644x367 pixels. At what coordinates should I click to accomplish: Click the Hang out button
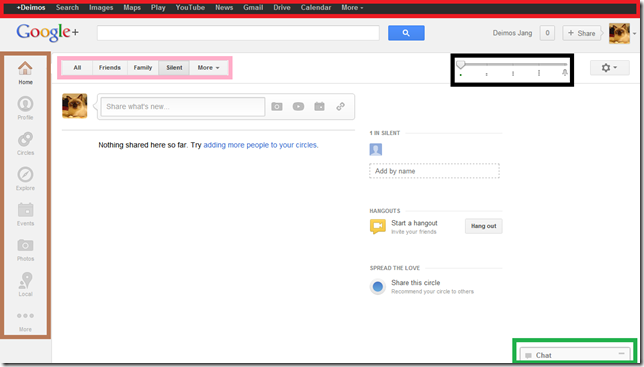(483, 226)
